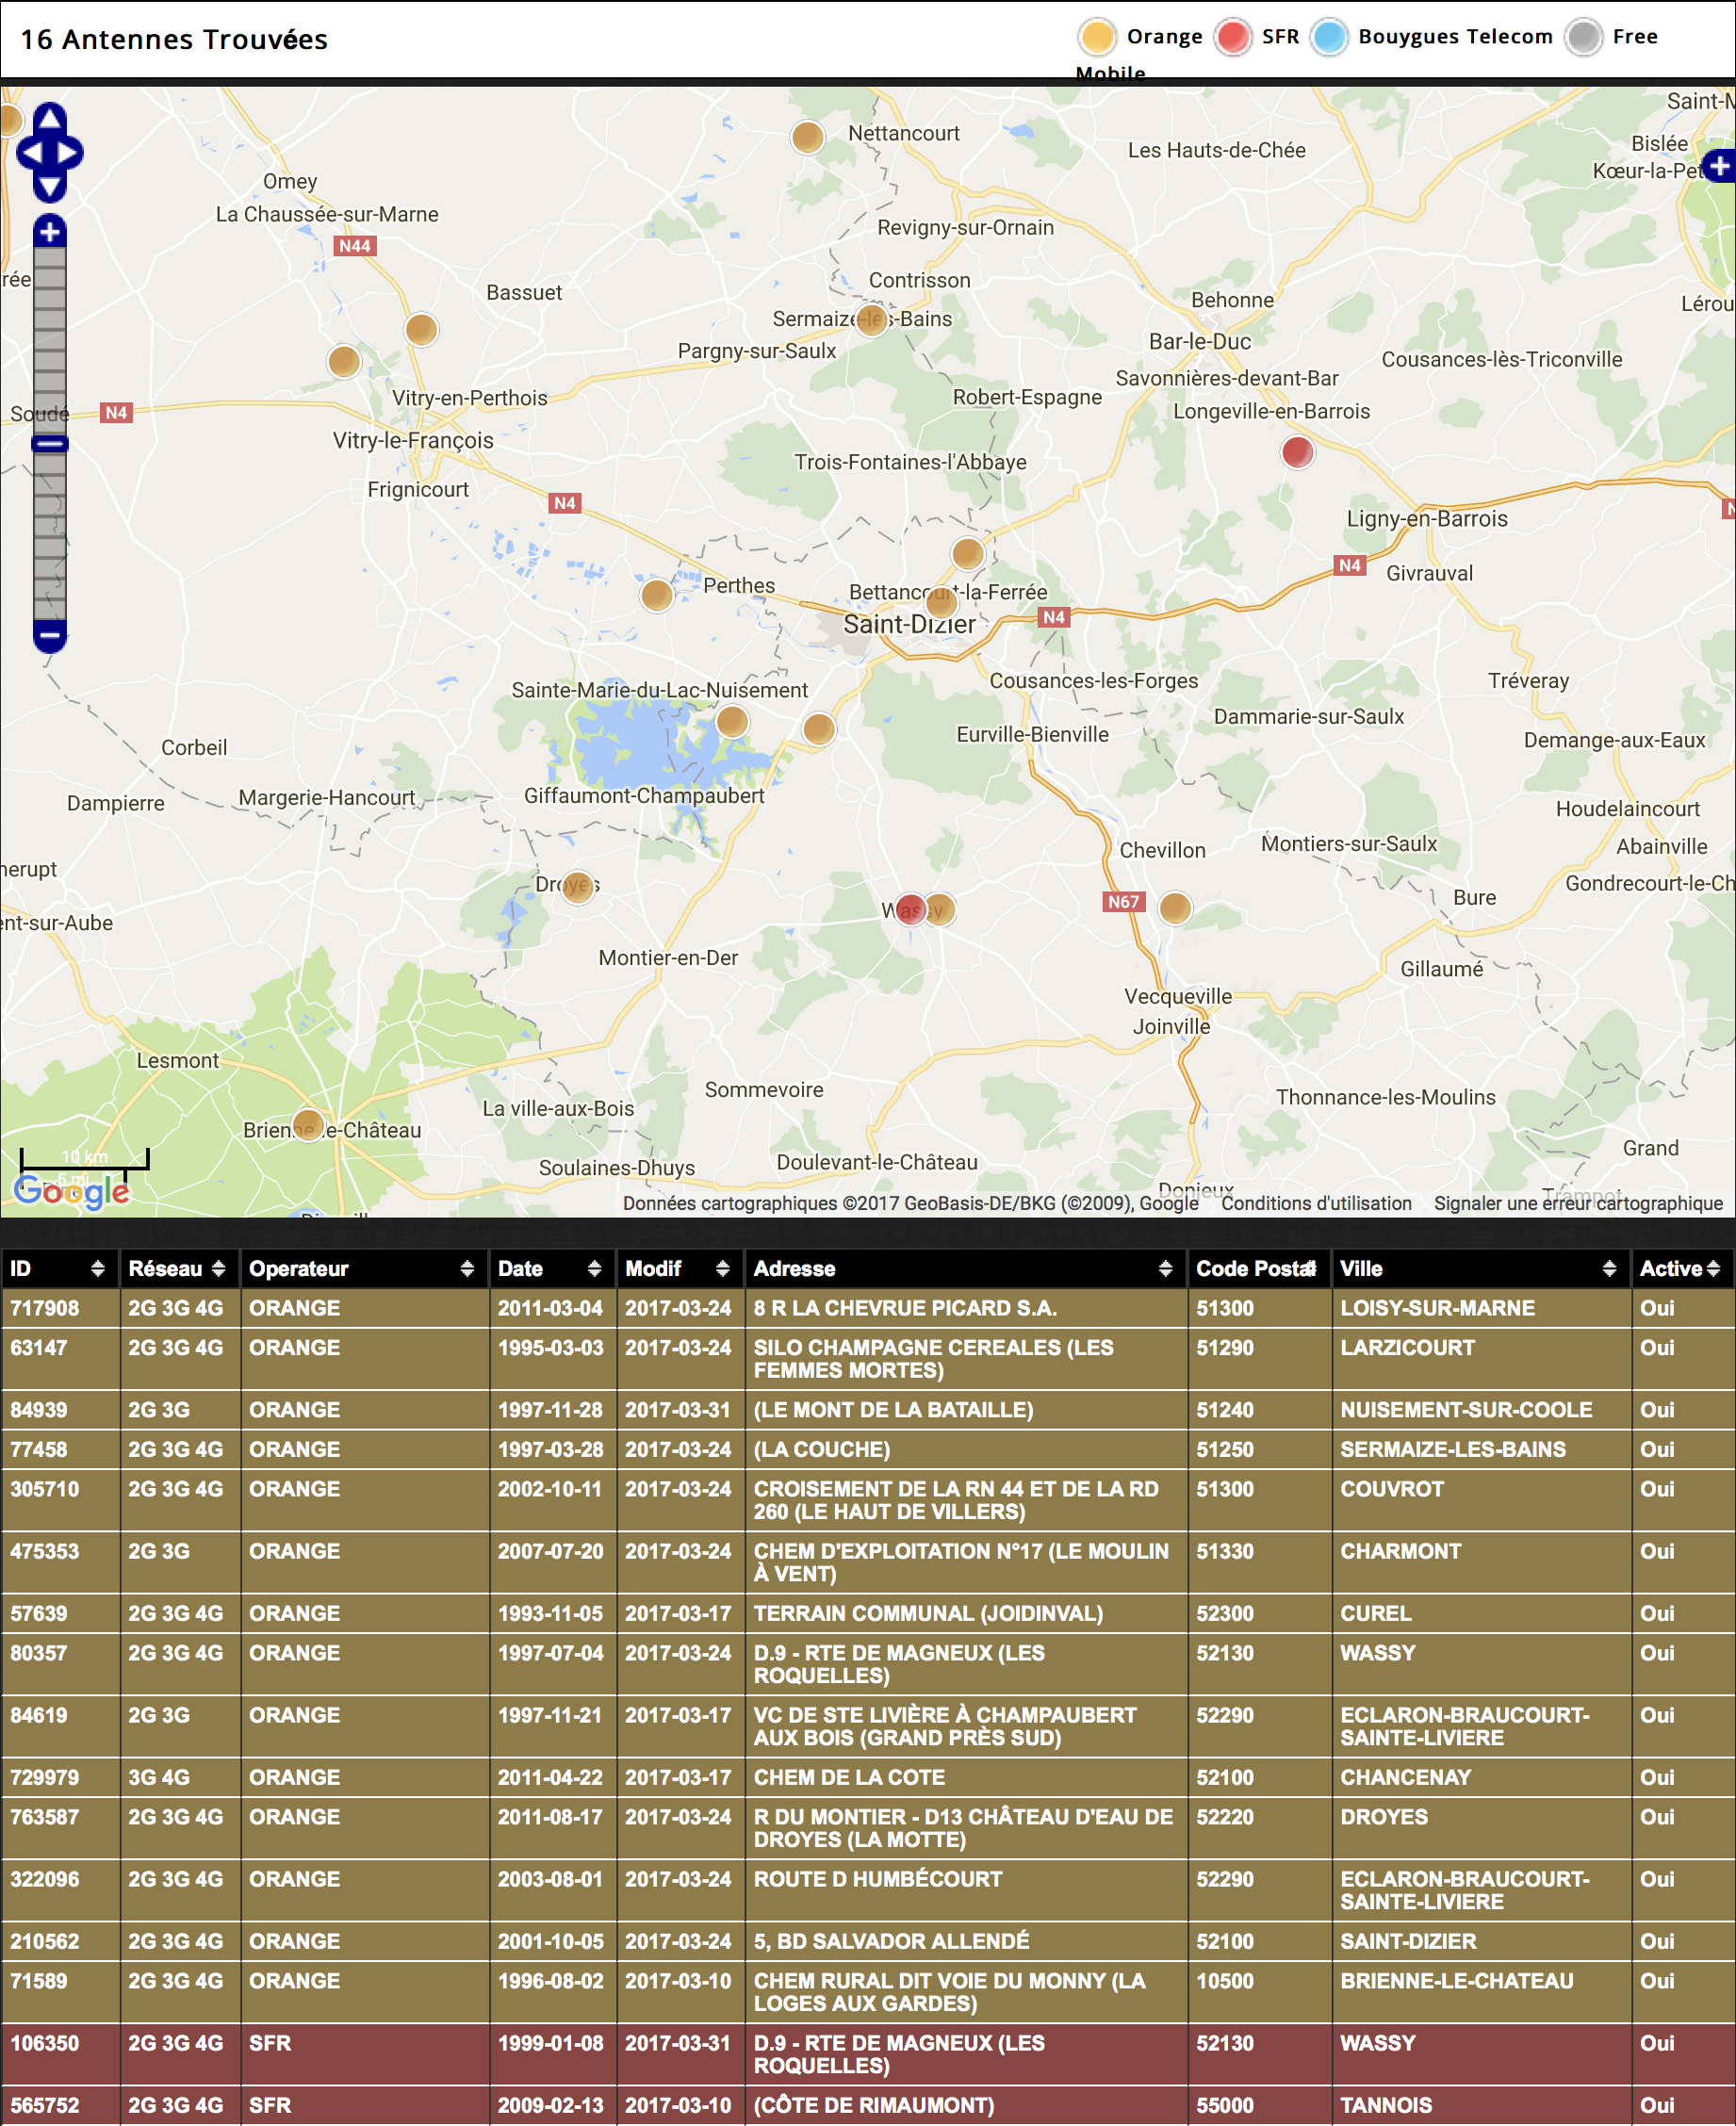
Task: Select the SFR marker near Longeville-en-Barrois
Action: tap(1298, 452)
